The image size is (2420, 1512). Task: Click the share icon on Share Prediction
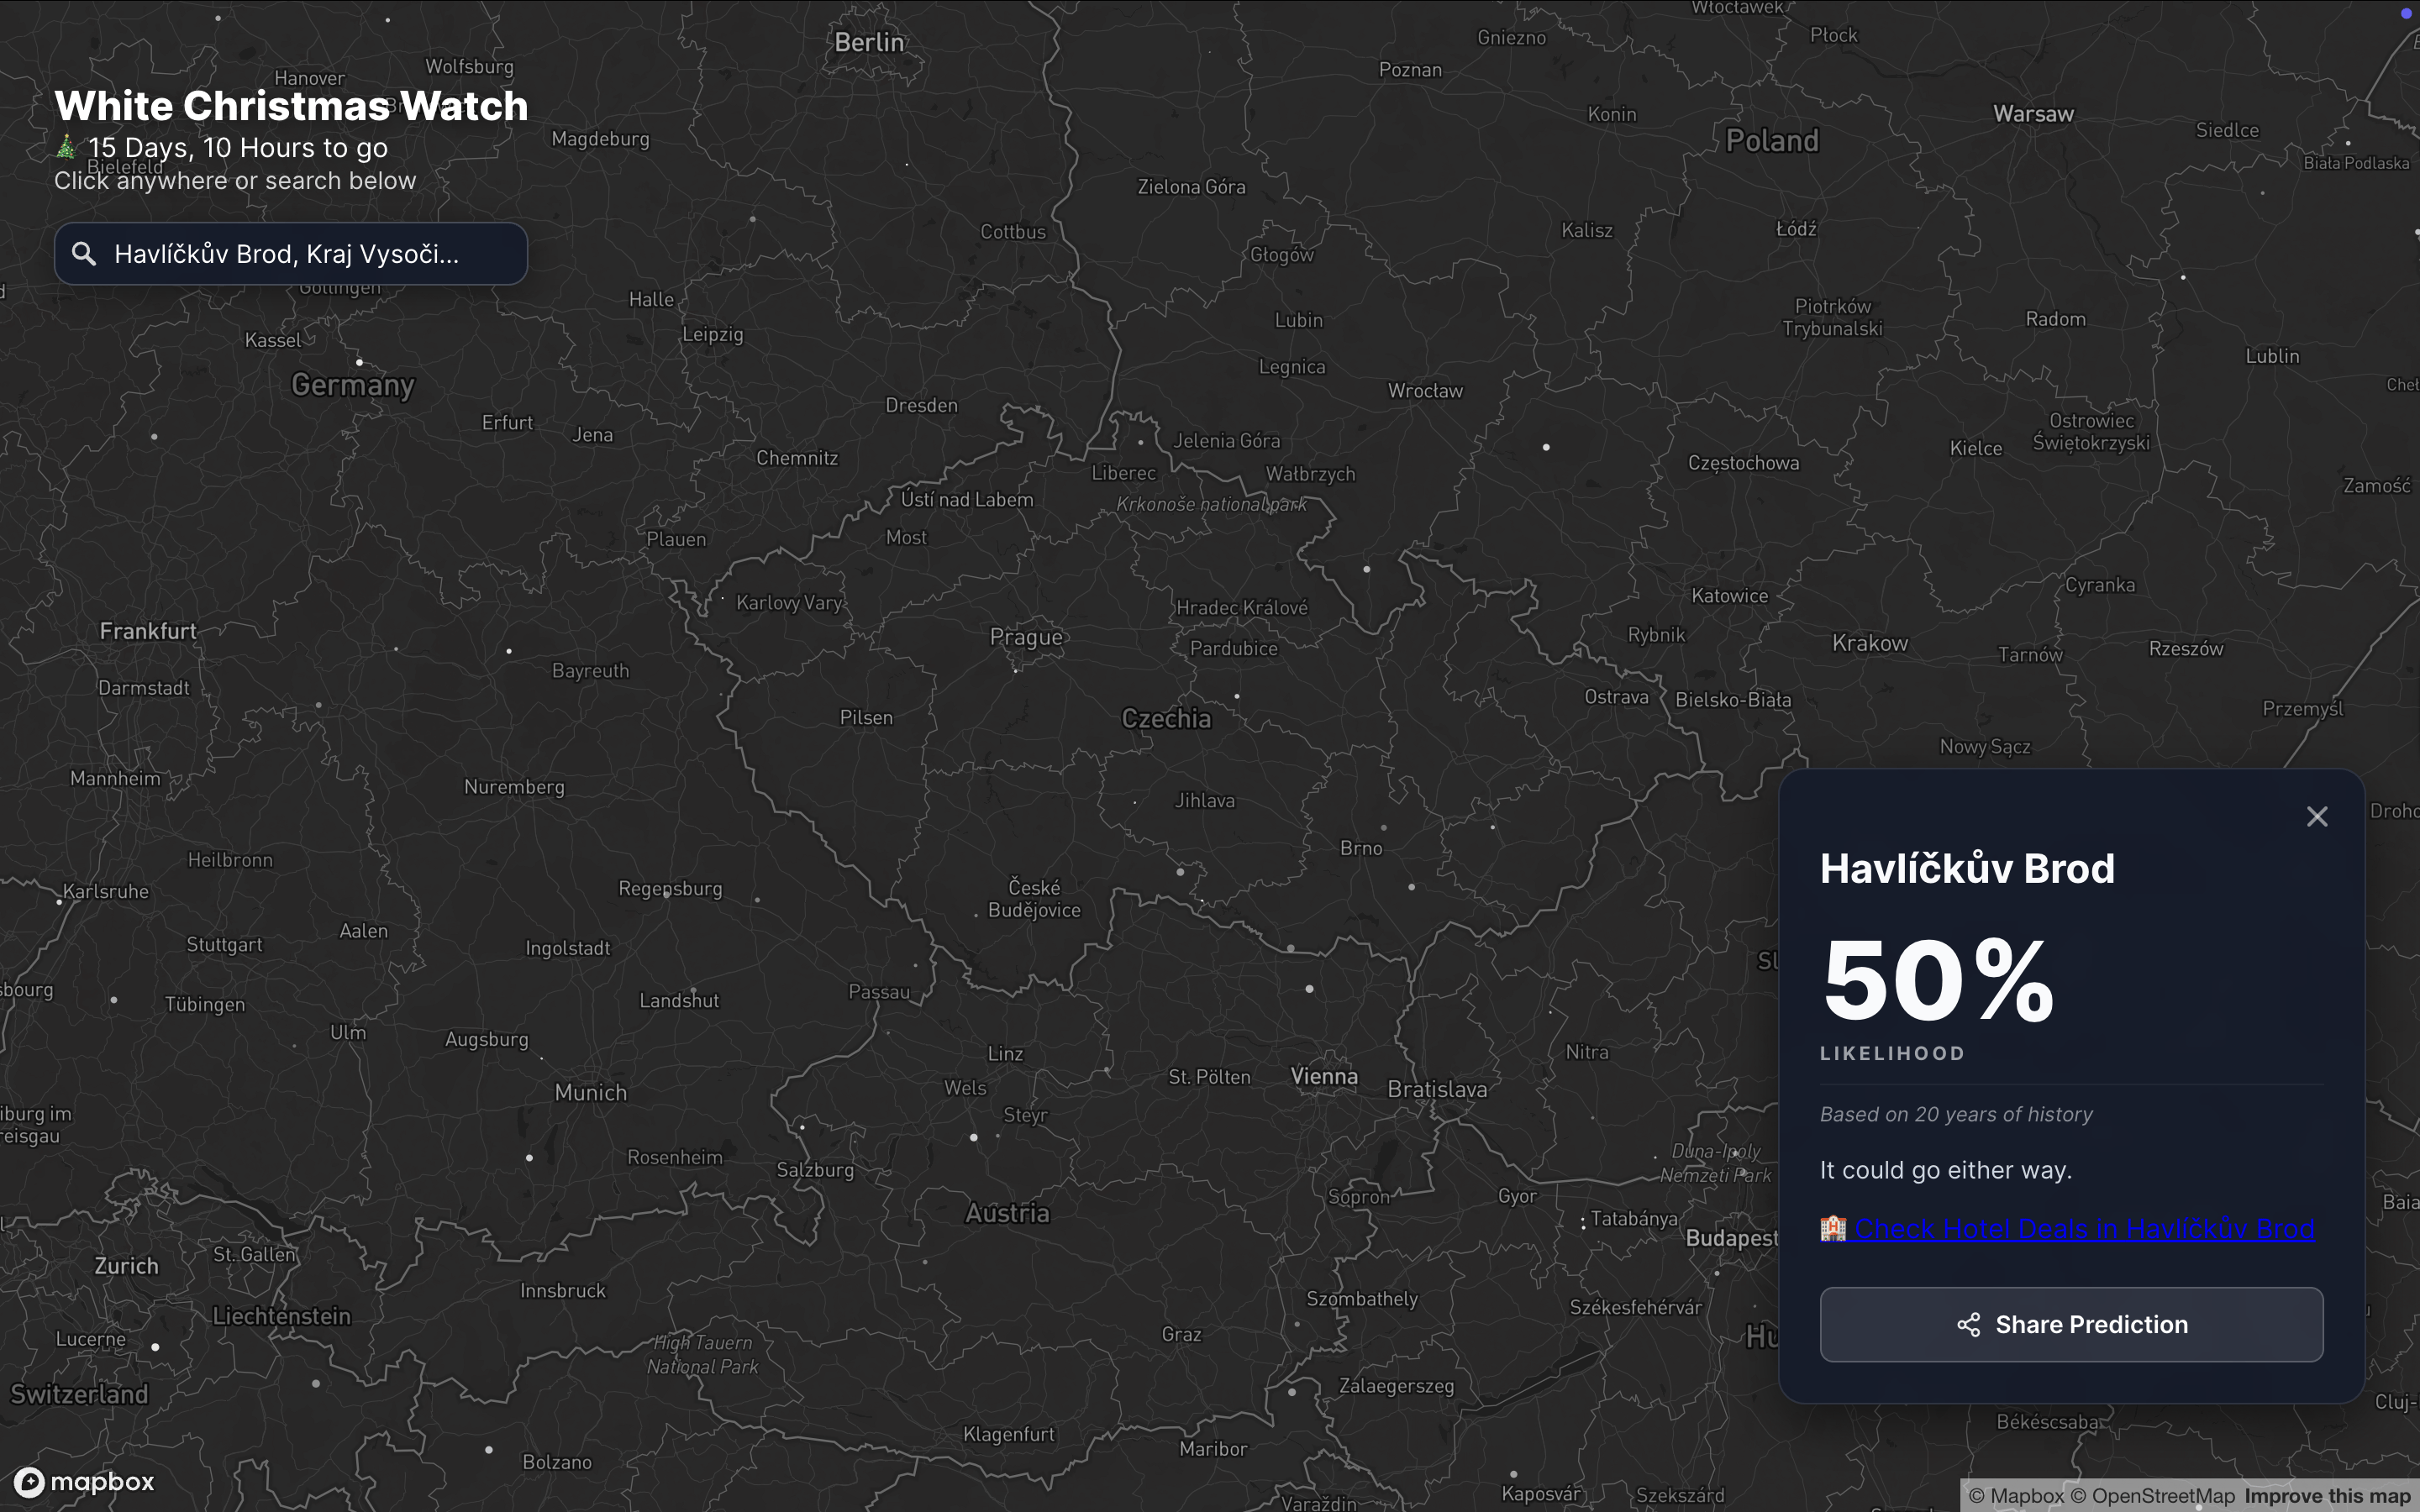point(1968,1325)
